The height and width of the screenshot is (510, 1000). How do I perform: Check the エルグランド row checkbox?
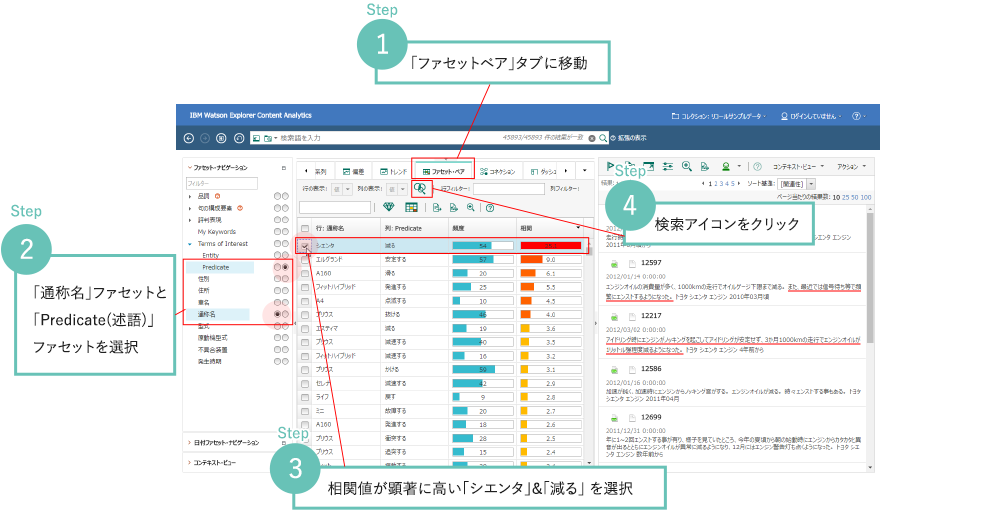305,259
